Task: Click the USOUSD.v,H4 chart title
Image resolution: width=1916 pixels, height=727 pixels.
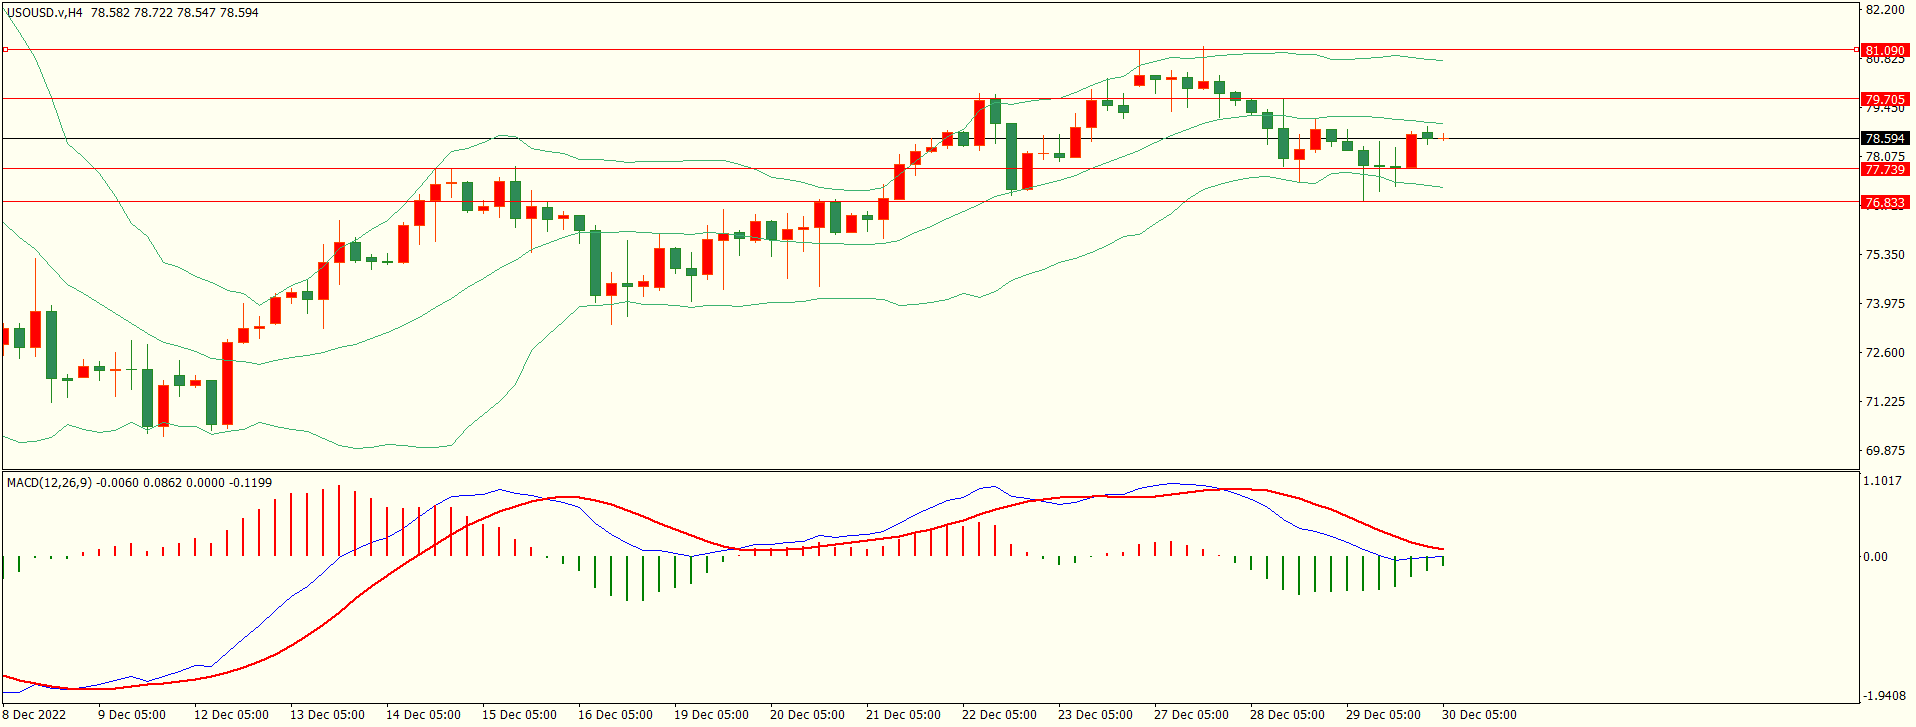Action: (45, 13)
